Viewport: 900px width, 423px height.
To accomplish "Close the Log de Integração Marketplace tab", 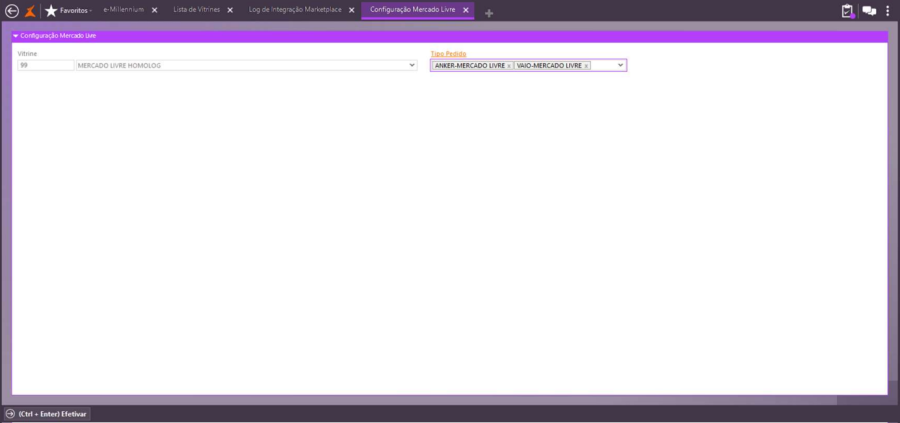I will pyautogui.click(x=352, y=10).
